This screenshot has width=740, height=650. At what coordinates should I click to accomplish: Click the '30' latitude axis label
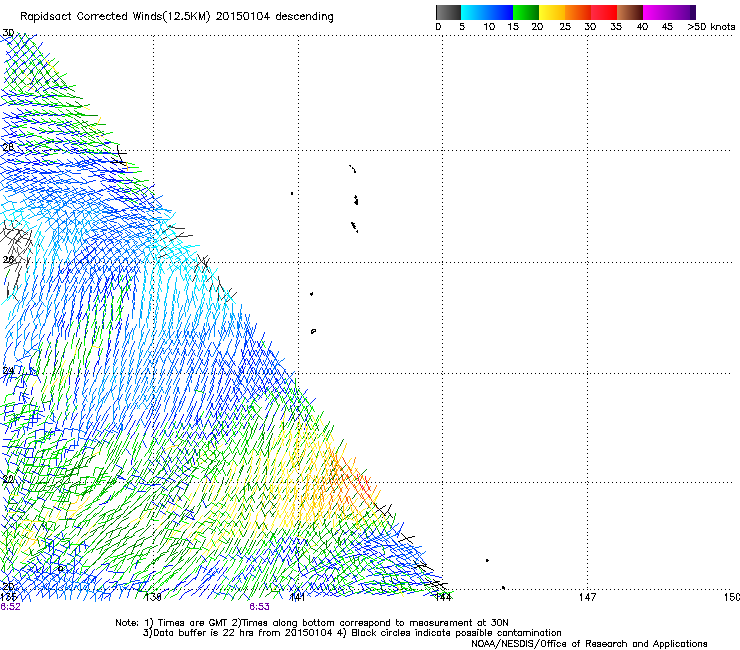click(x=8, y=33)
